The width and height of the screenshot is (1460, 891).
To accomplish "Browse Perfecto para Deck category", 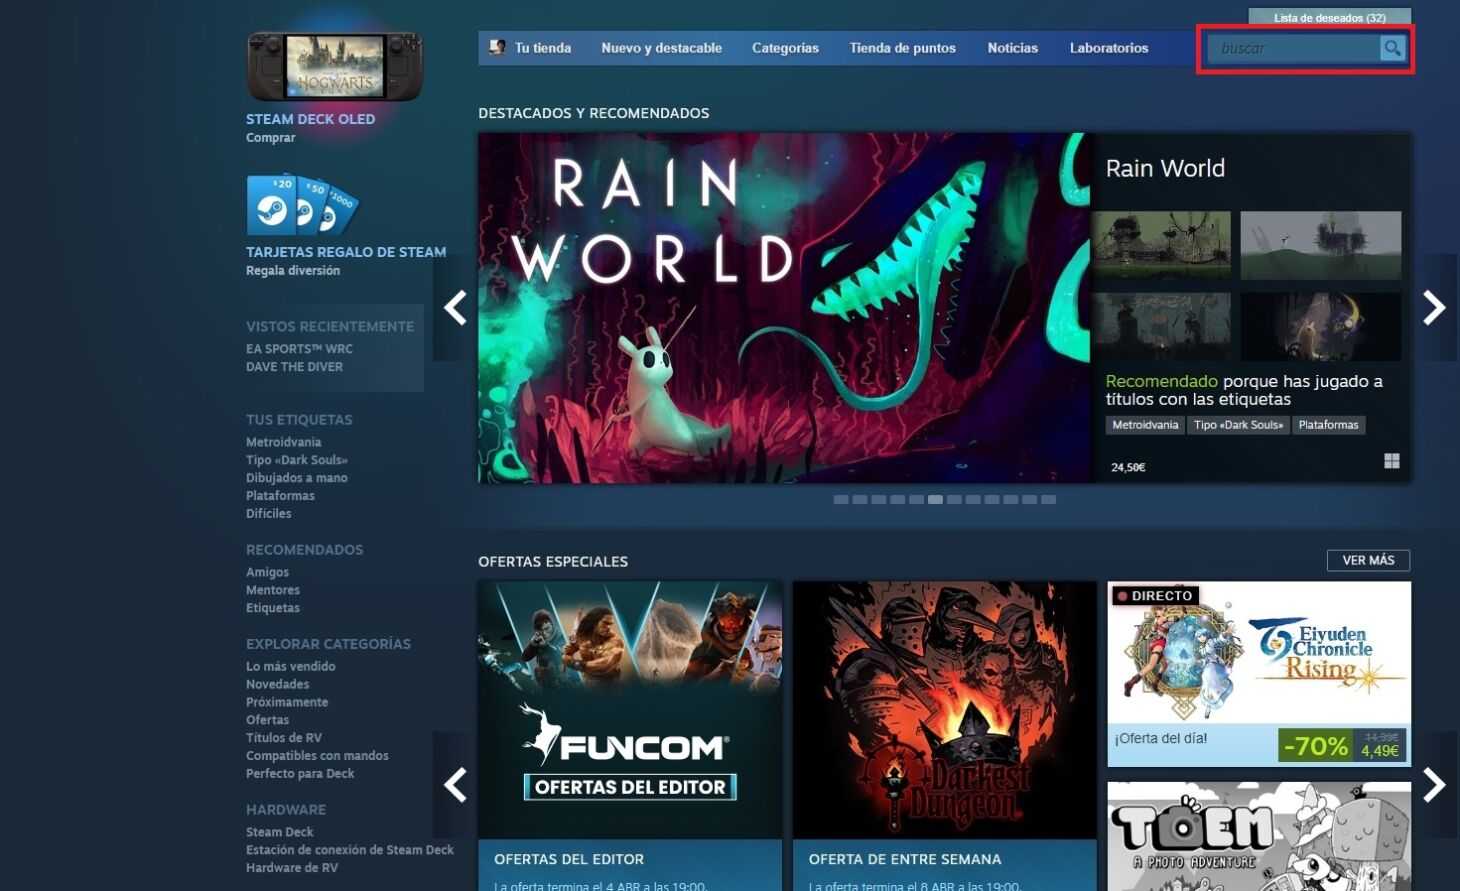I will [300, 774].
